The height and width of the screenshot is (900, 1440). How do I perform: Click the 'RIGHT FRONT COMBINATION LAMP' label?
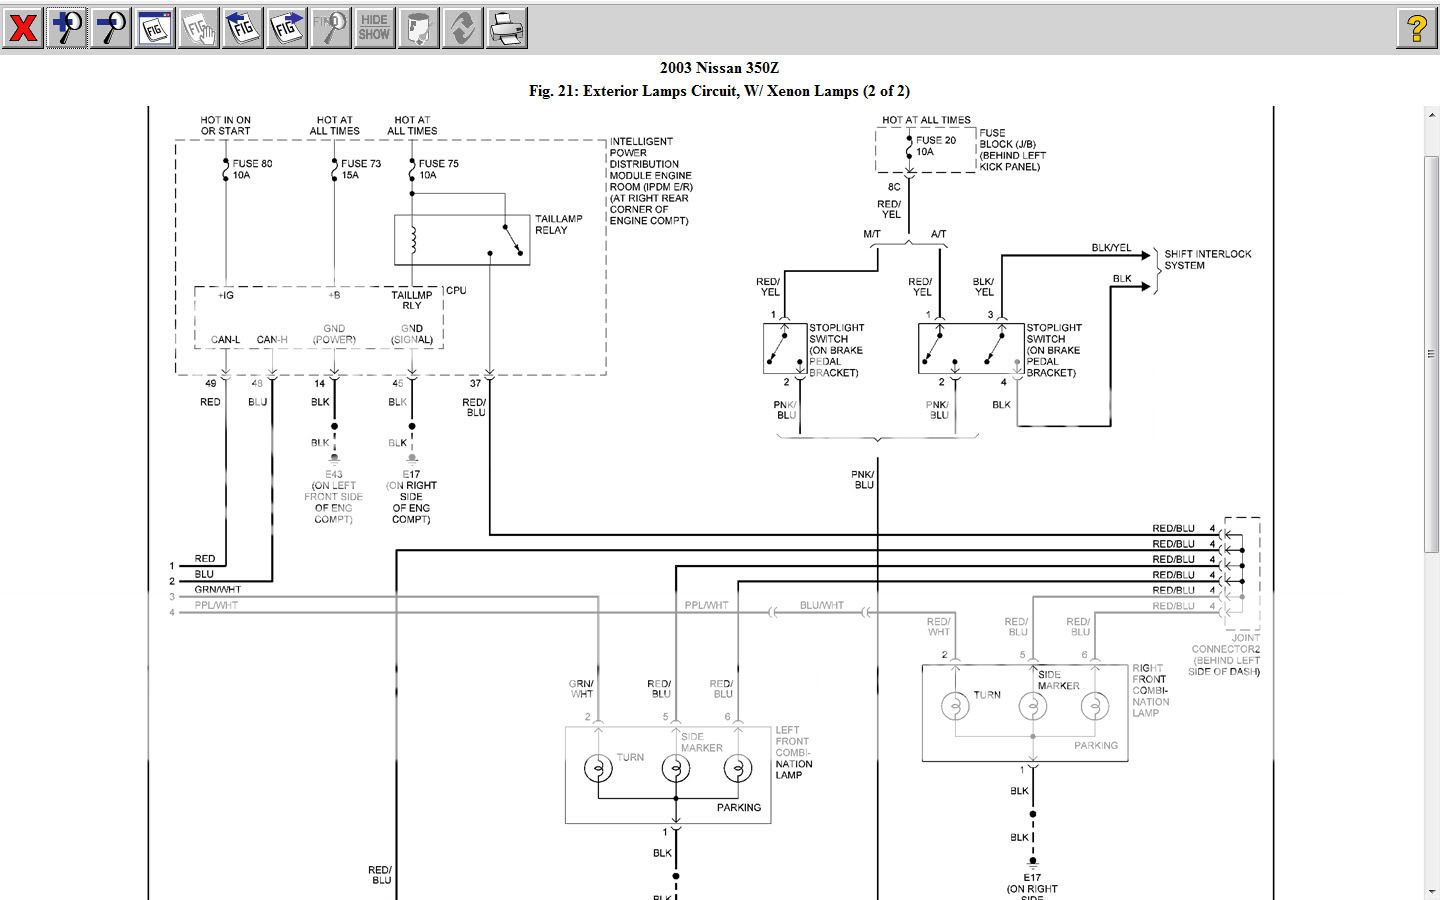[x=1151, y=691]
